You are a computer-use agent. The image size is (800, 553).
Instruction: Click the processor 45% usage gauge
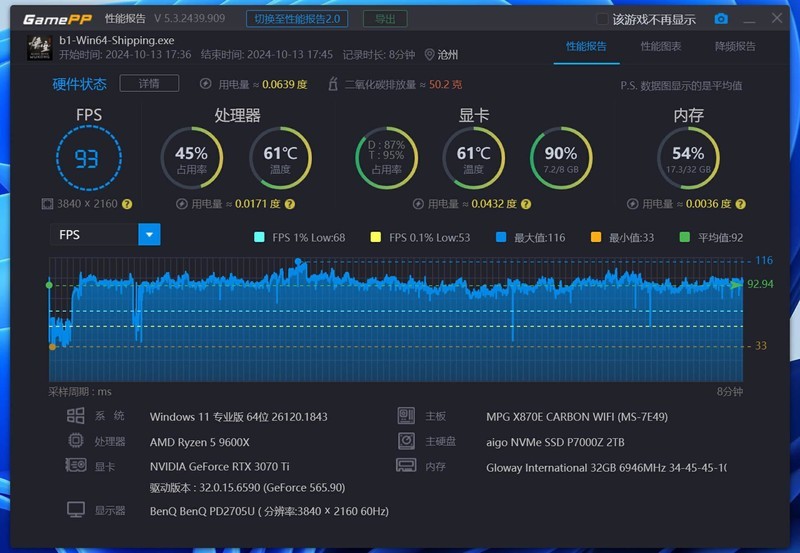[192, 158]
